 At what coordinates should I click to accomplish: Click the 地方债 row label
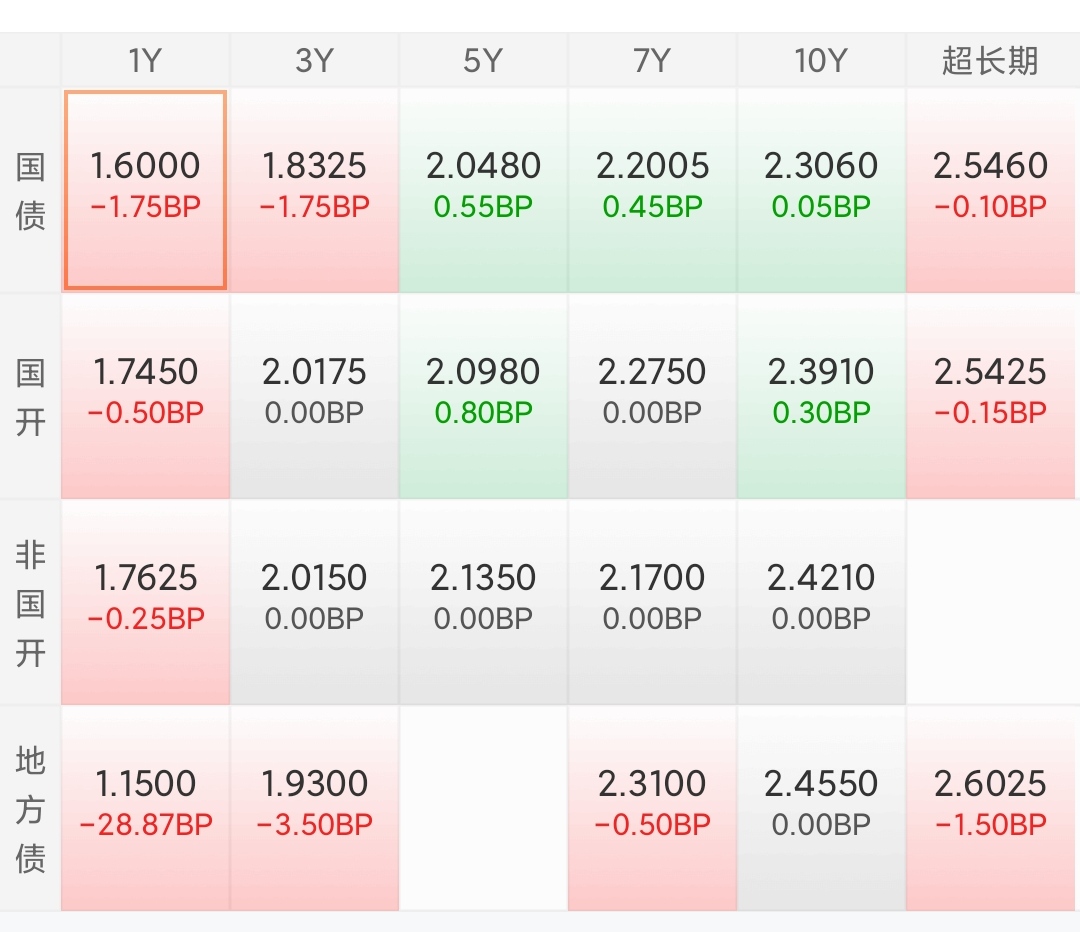pyautogui.click(x=30, y=808)
